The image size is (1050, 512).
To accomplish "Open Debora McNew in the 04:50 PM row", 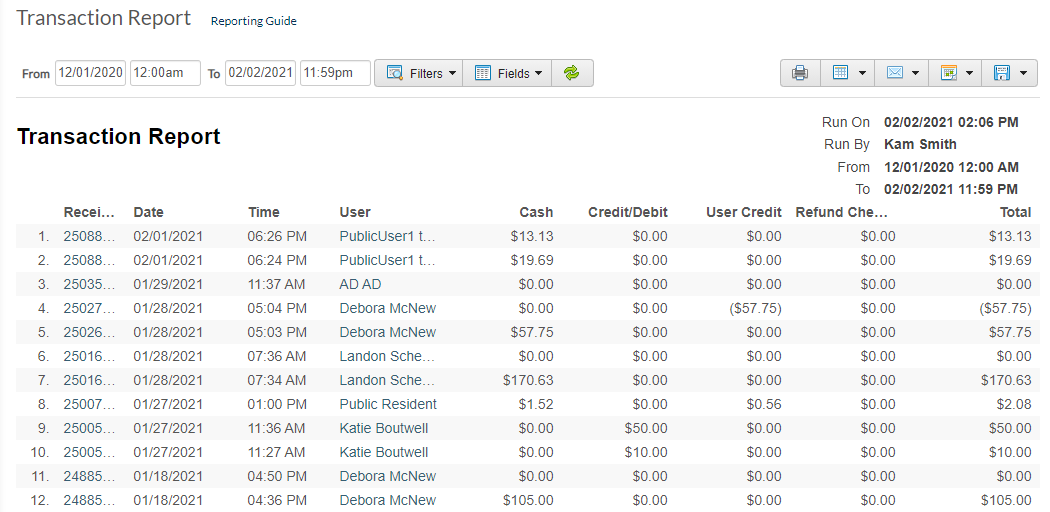I will [388, 477].
